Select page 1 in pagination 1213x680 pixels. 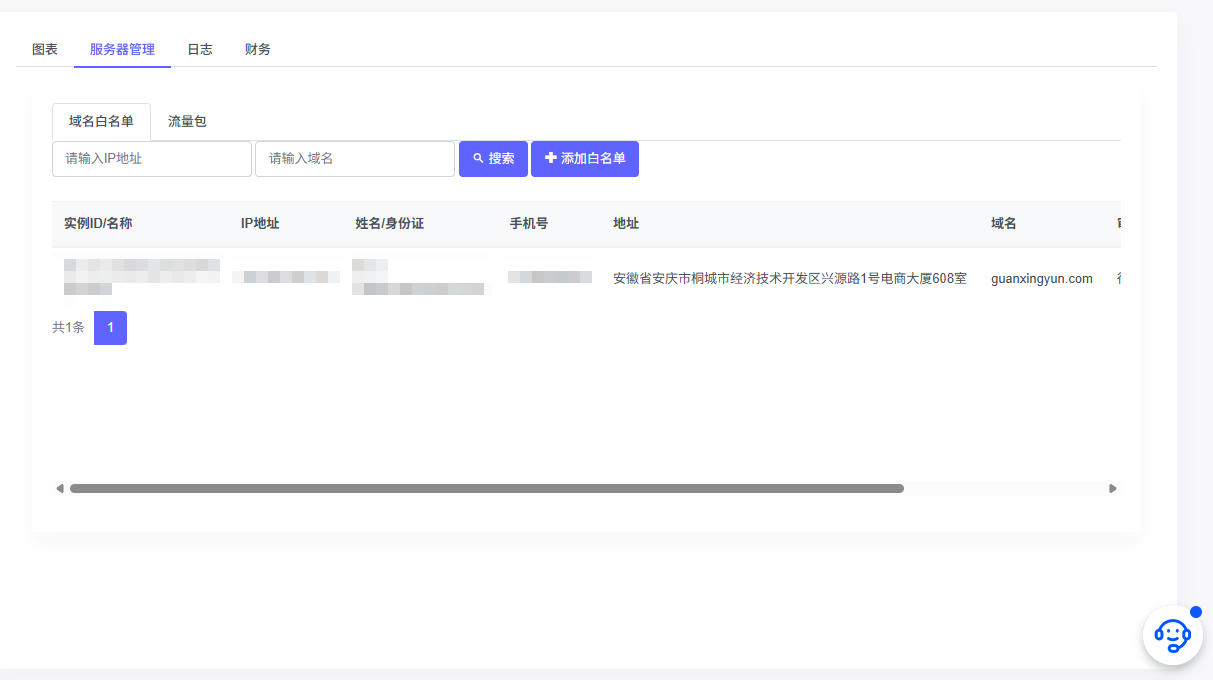pyautogui.click(x=110, y=327)
